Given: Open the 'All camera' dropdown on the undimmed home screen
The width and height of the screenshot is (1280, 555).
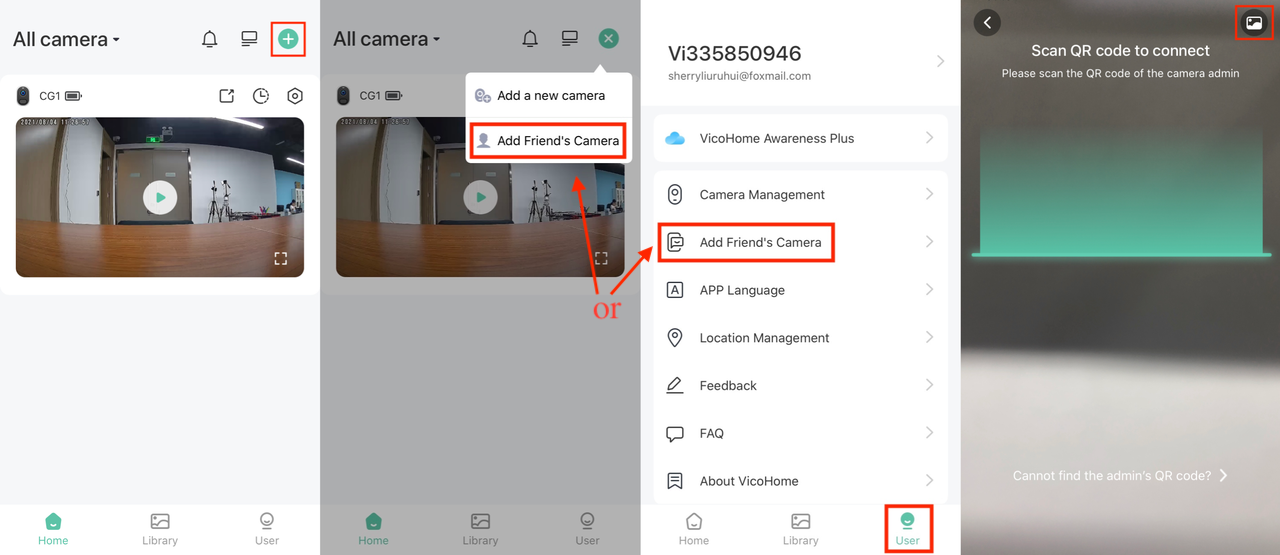Looking at the screenshot, I should pos(66,39).
